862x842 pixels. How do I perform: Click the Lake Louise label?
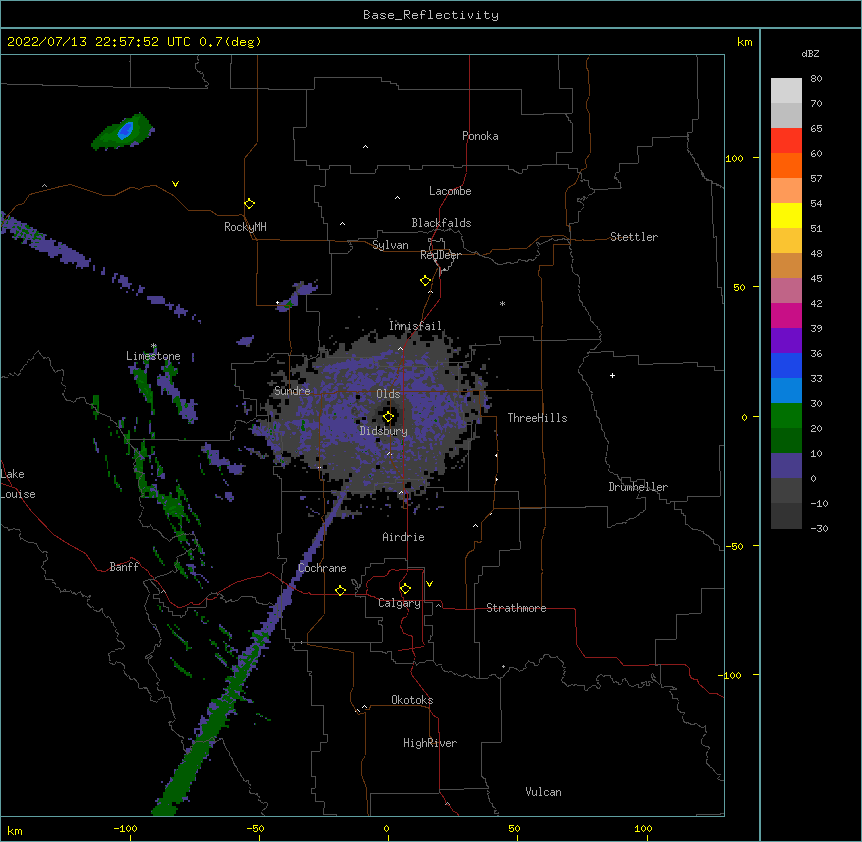click(18, 484)
